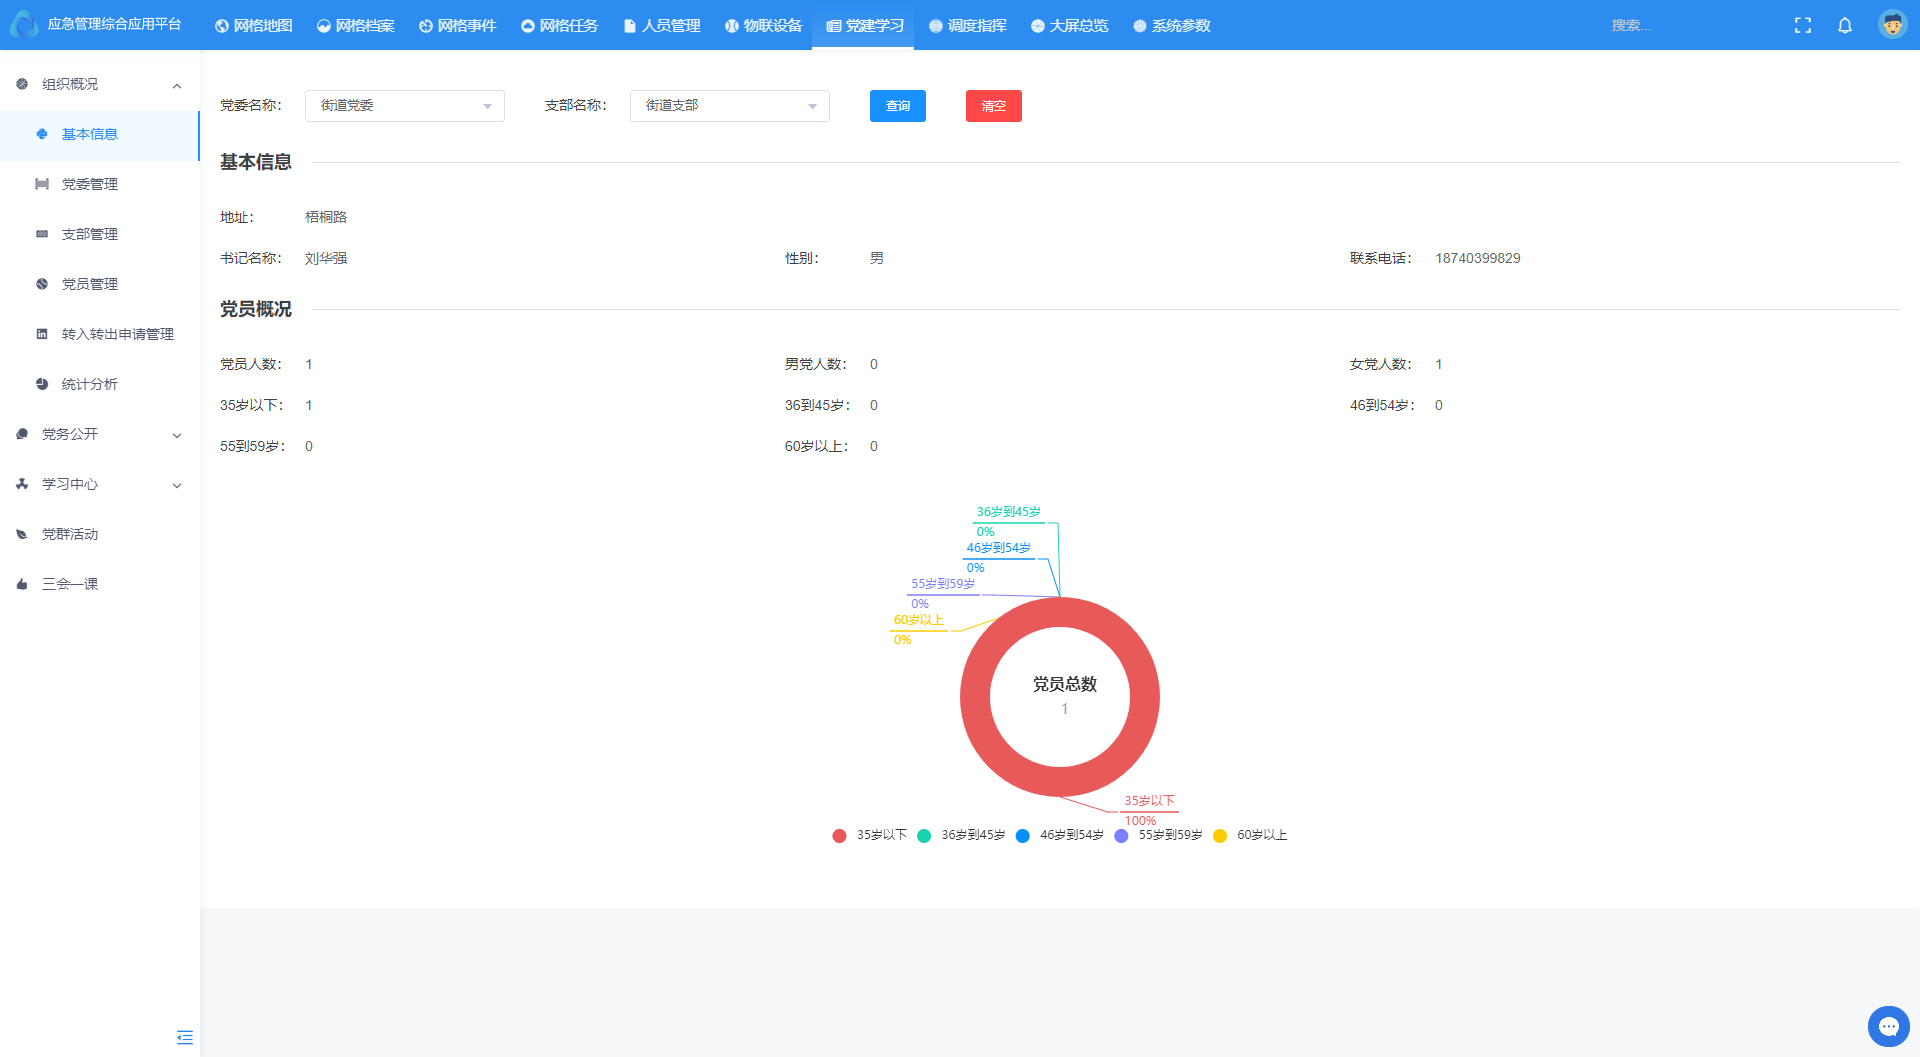Open 物联设备 in top navigation
This screenshot has width=1920, height=1057.
[x=764, y=25]
